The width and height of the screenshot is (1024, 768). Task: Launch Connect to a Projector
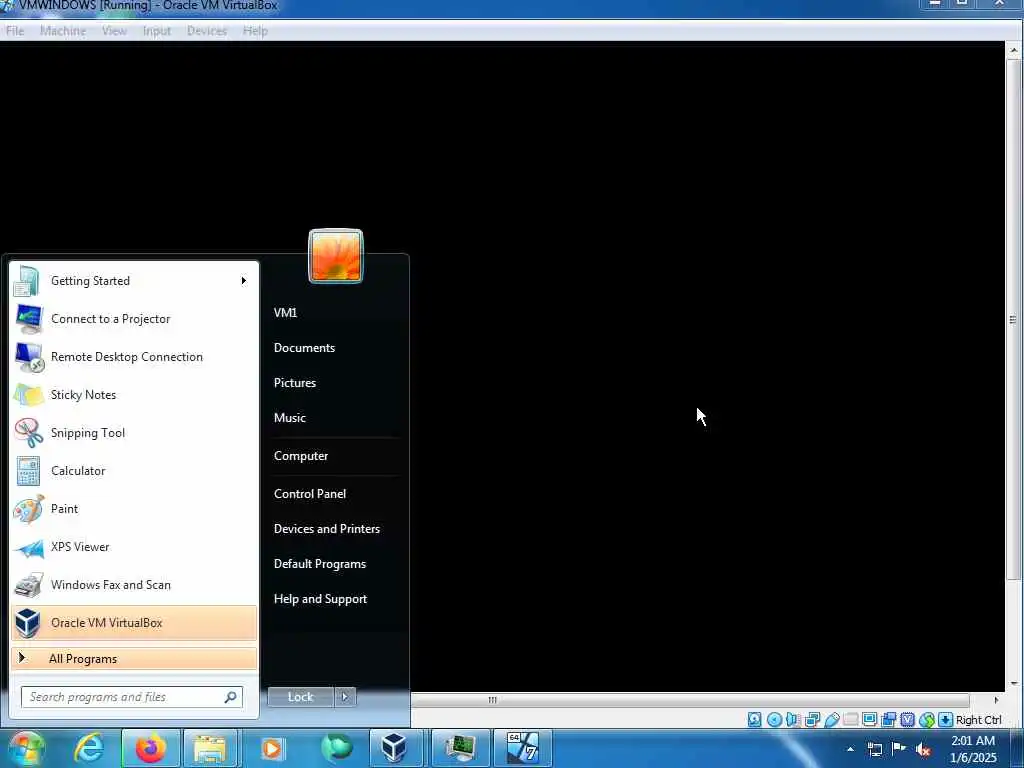coord(134,319)
